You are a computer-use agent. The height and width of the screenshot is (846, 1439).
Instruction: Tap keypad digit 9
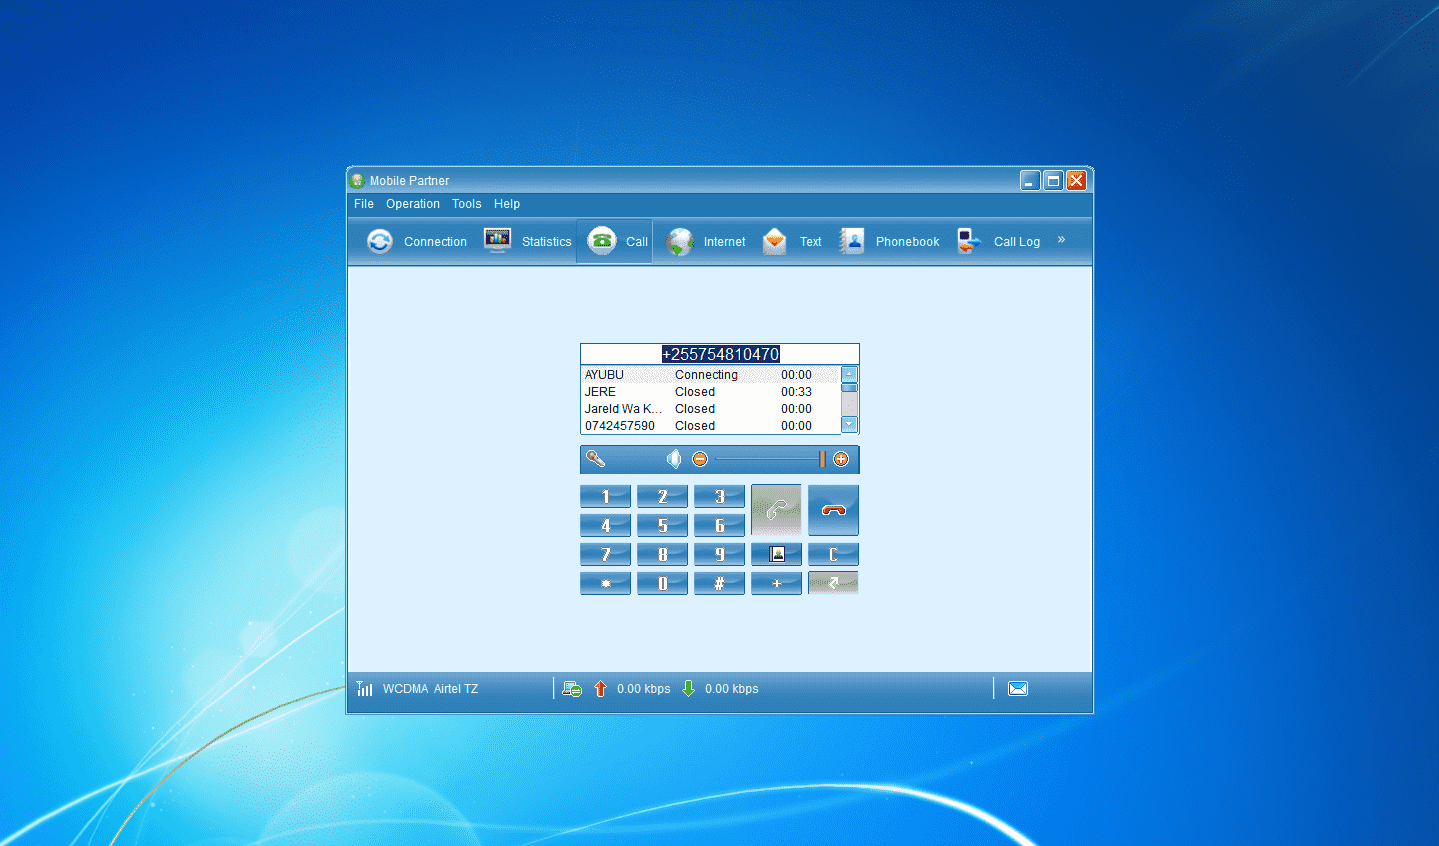click(719, 554)
